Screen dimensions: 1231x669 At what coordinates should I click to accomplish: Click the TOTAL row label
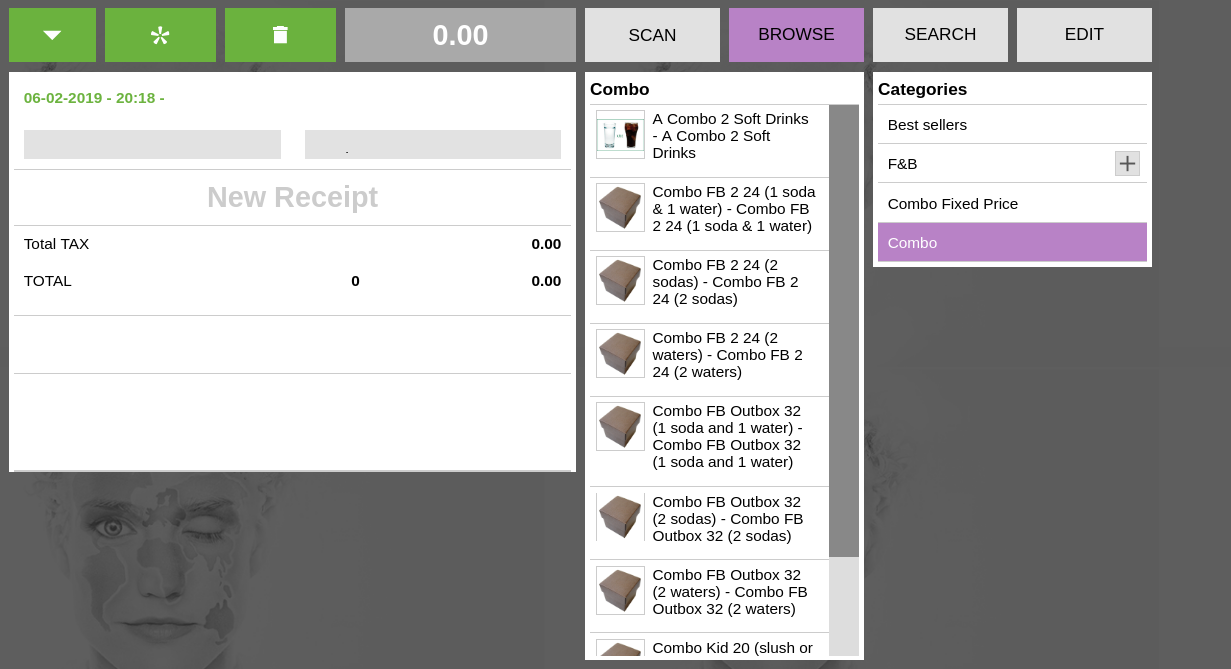point(48,281)
